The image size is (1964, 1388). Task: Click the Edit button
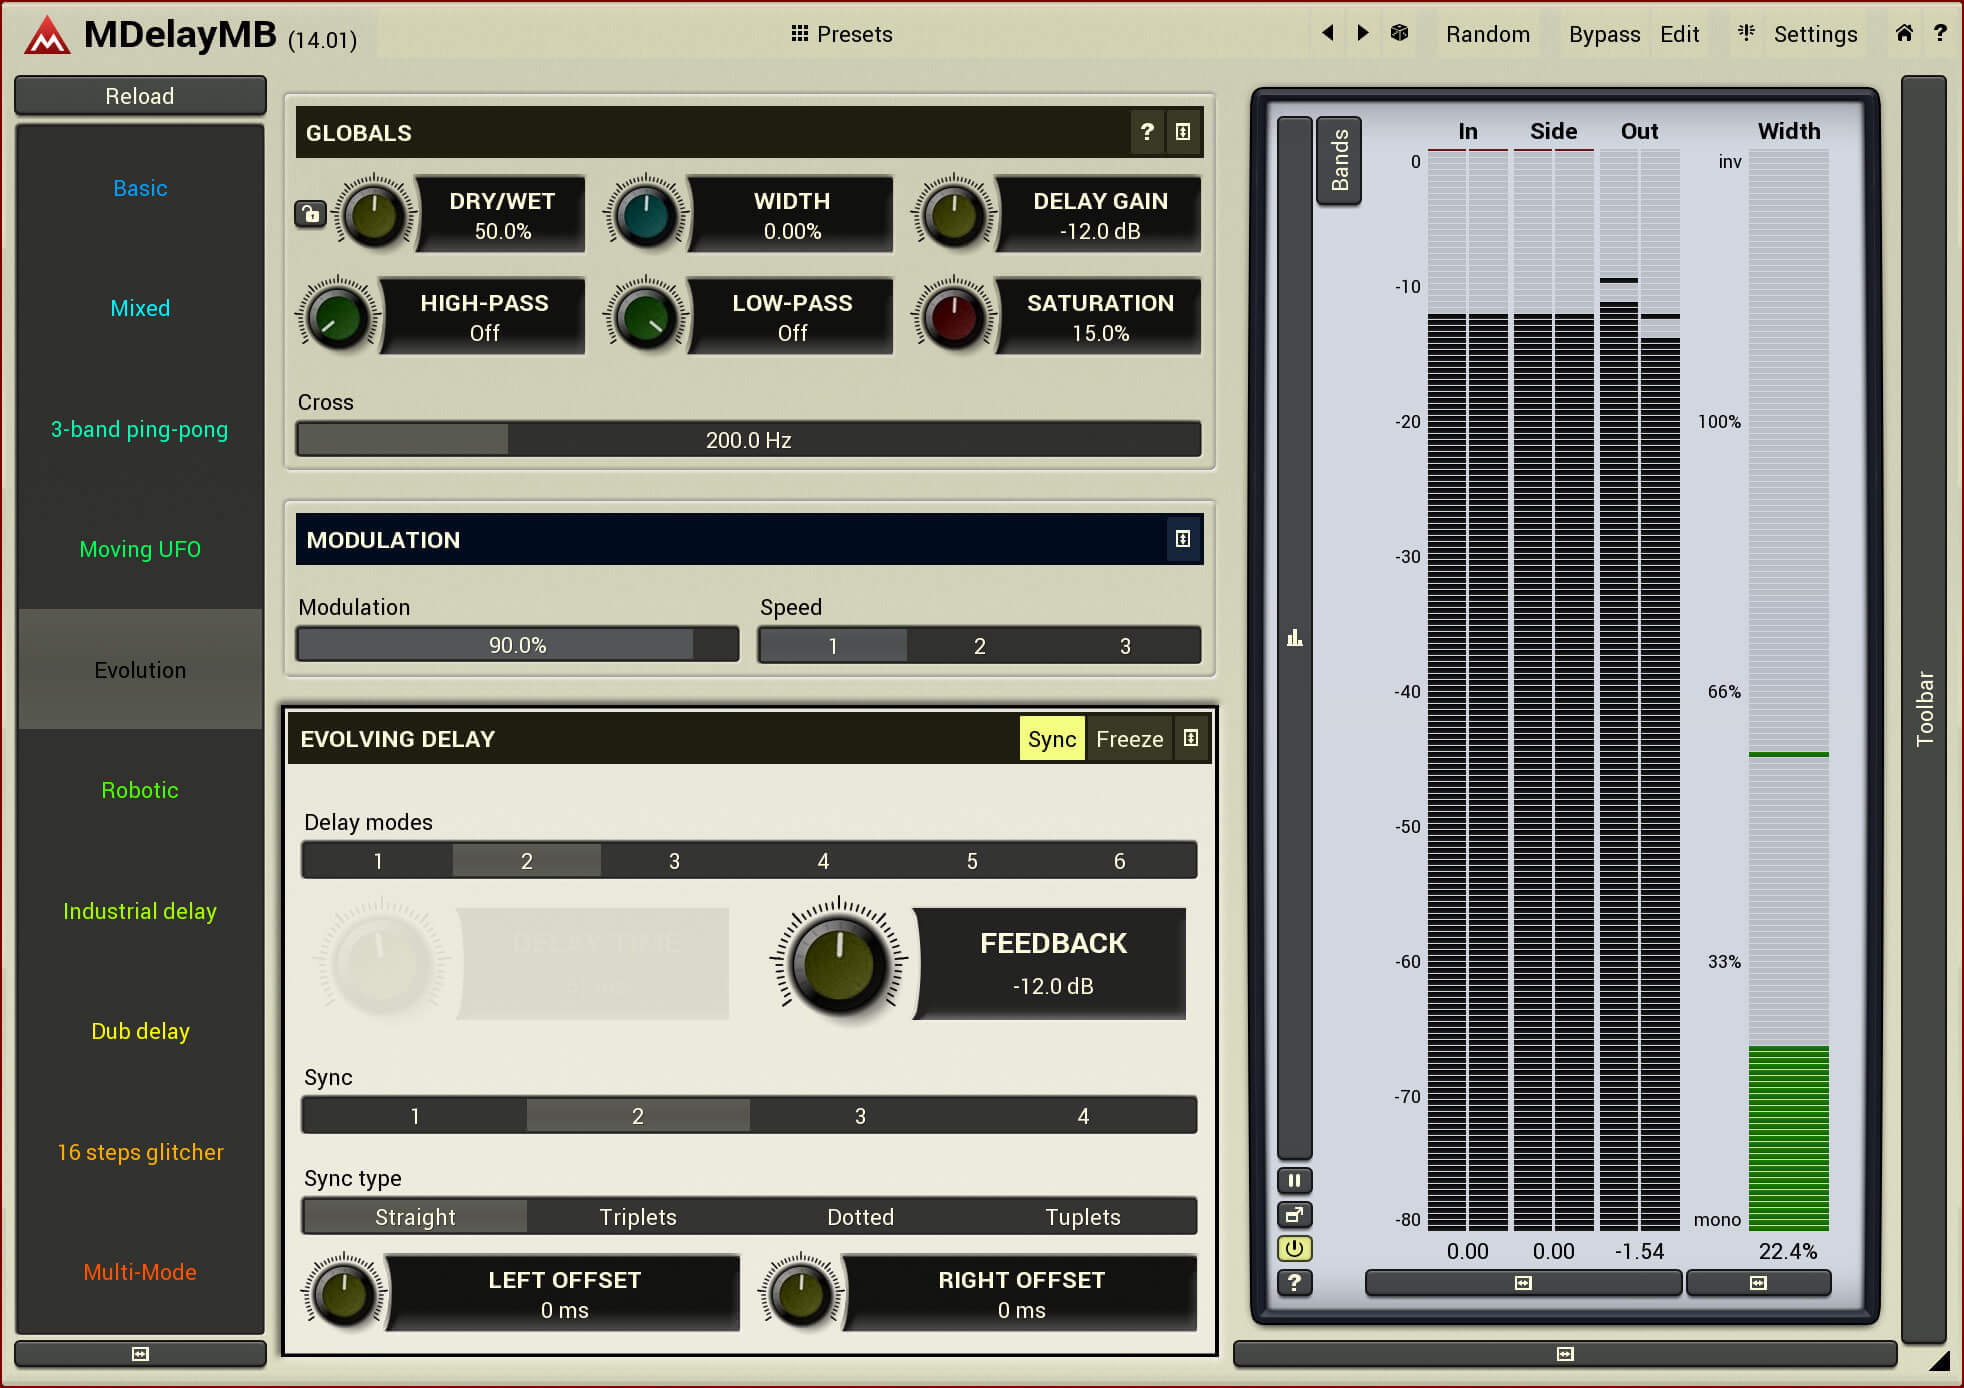(1679, 34)
